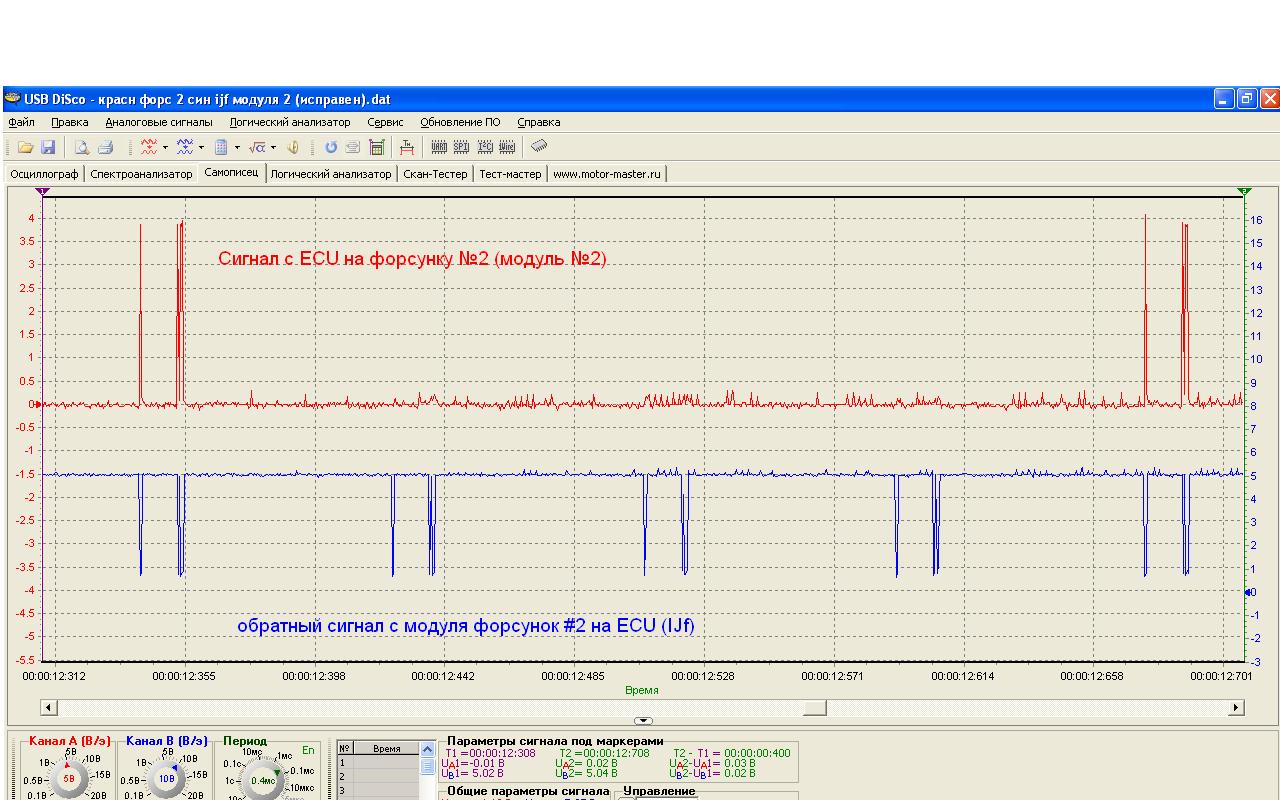Click the open file folder icon
Image resolution: width=1280 pixels, height=800 pixels.
pyautogui.click(x=25, y=147)
